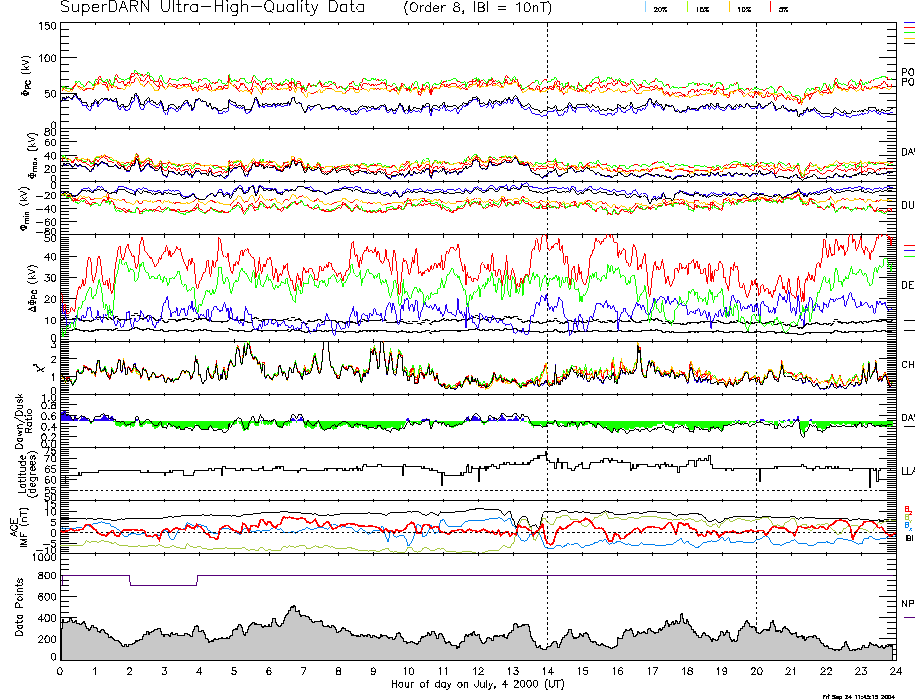Click the green By legend label
915x700 pixels.
tap(907, 517)
